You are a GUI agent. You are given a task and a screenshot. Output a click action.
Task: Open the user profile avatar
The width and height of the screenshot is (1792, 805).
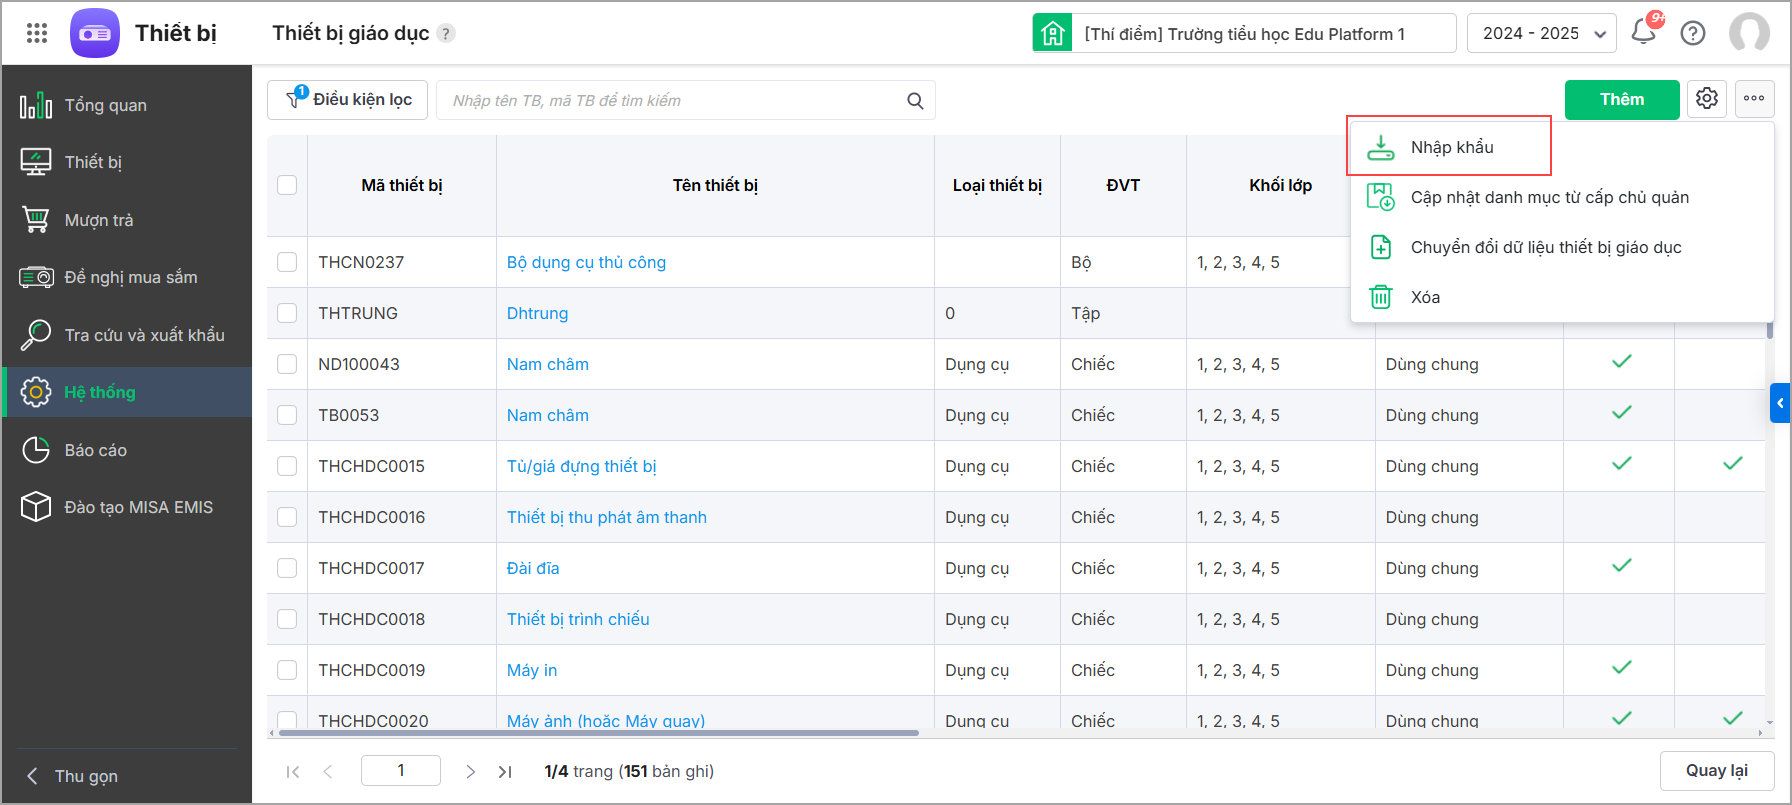pos(1749,33)
